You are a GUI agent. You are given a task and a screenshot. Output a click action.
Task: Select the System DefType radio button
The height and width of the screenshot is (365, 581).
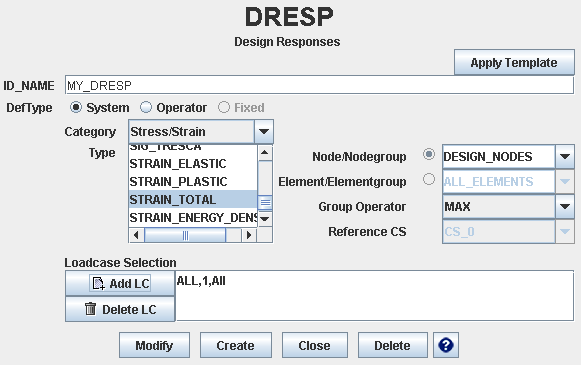[76, 107]
